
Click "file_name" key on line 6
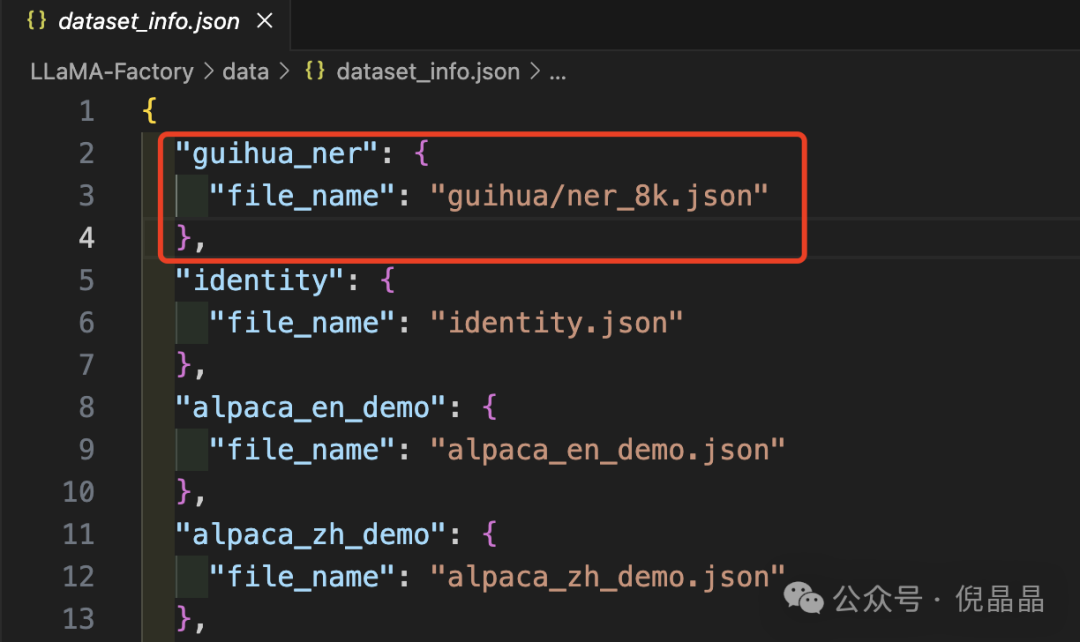[302, 323]
